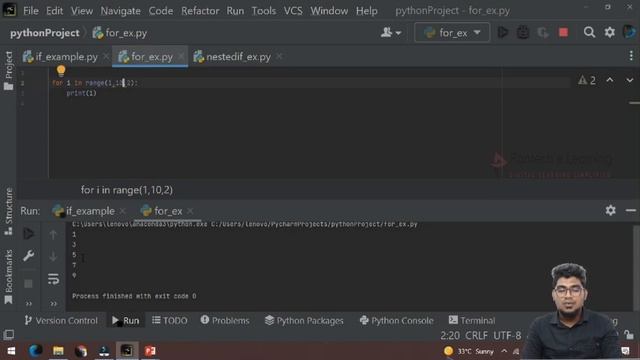Stop the process with red square
640x360 pixels.
(563, 32)
